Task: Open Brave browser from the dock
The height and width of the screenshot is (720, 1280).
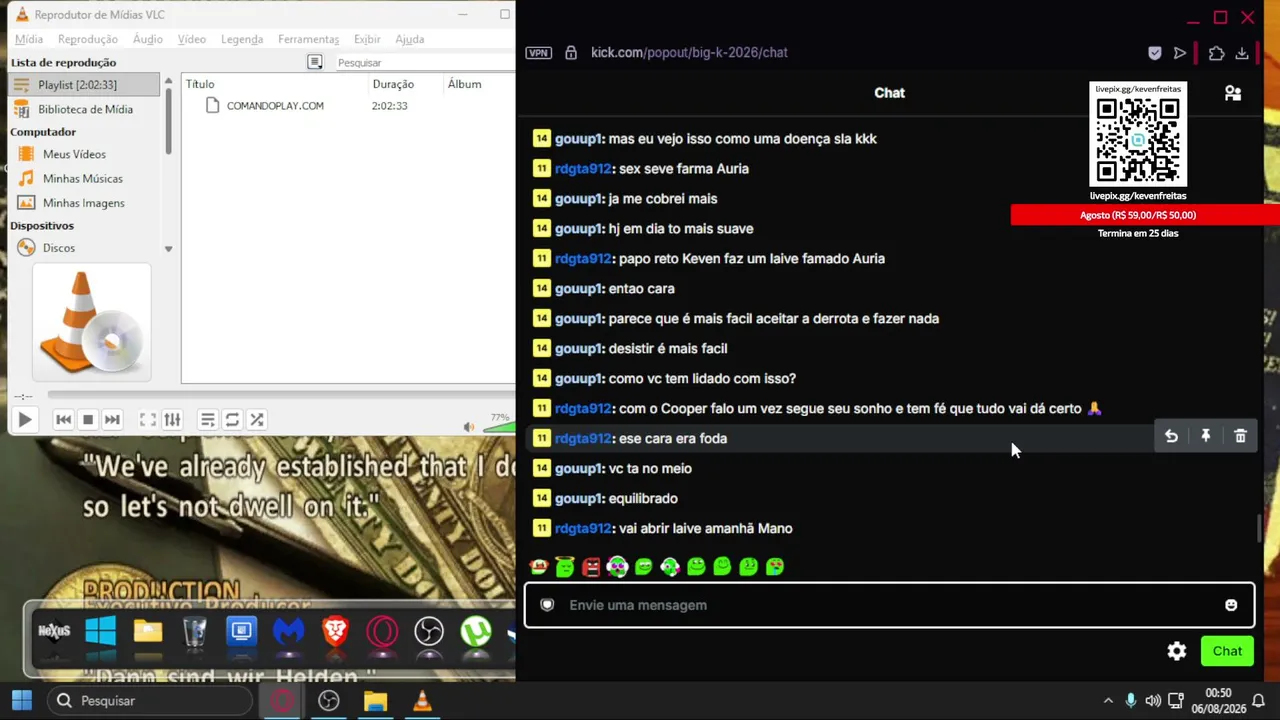Action: 335,631
